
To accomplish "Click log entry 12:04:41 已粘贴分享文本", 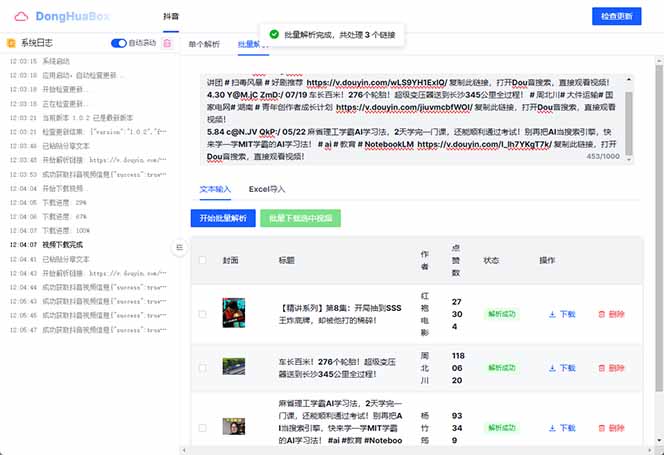I will click(x=50, y=259).
